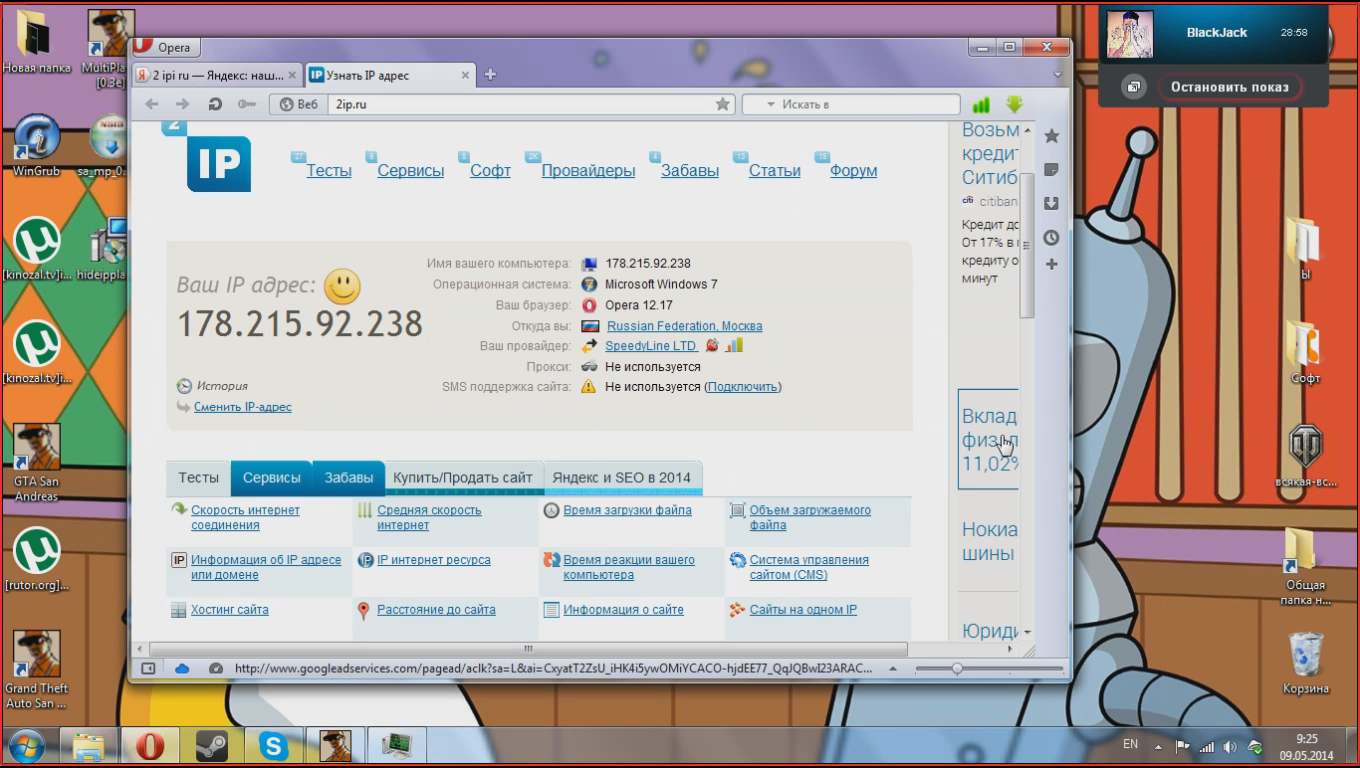
Task: Expand the closed tabs dropdown arrow
Action: point(1057,75)
